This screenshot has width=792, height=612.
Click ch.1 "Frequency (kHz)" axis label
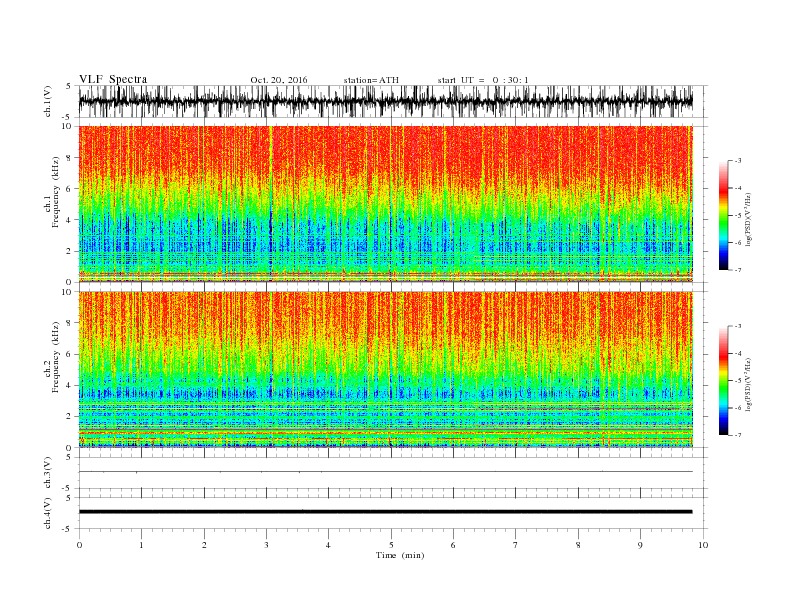coord(55,192)
